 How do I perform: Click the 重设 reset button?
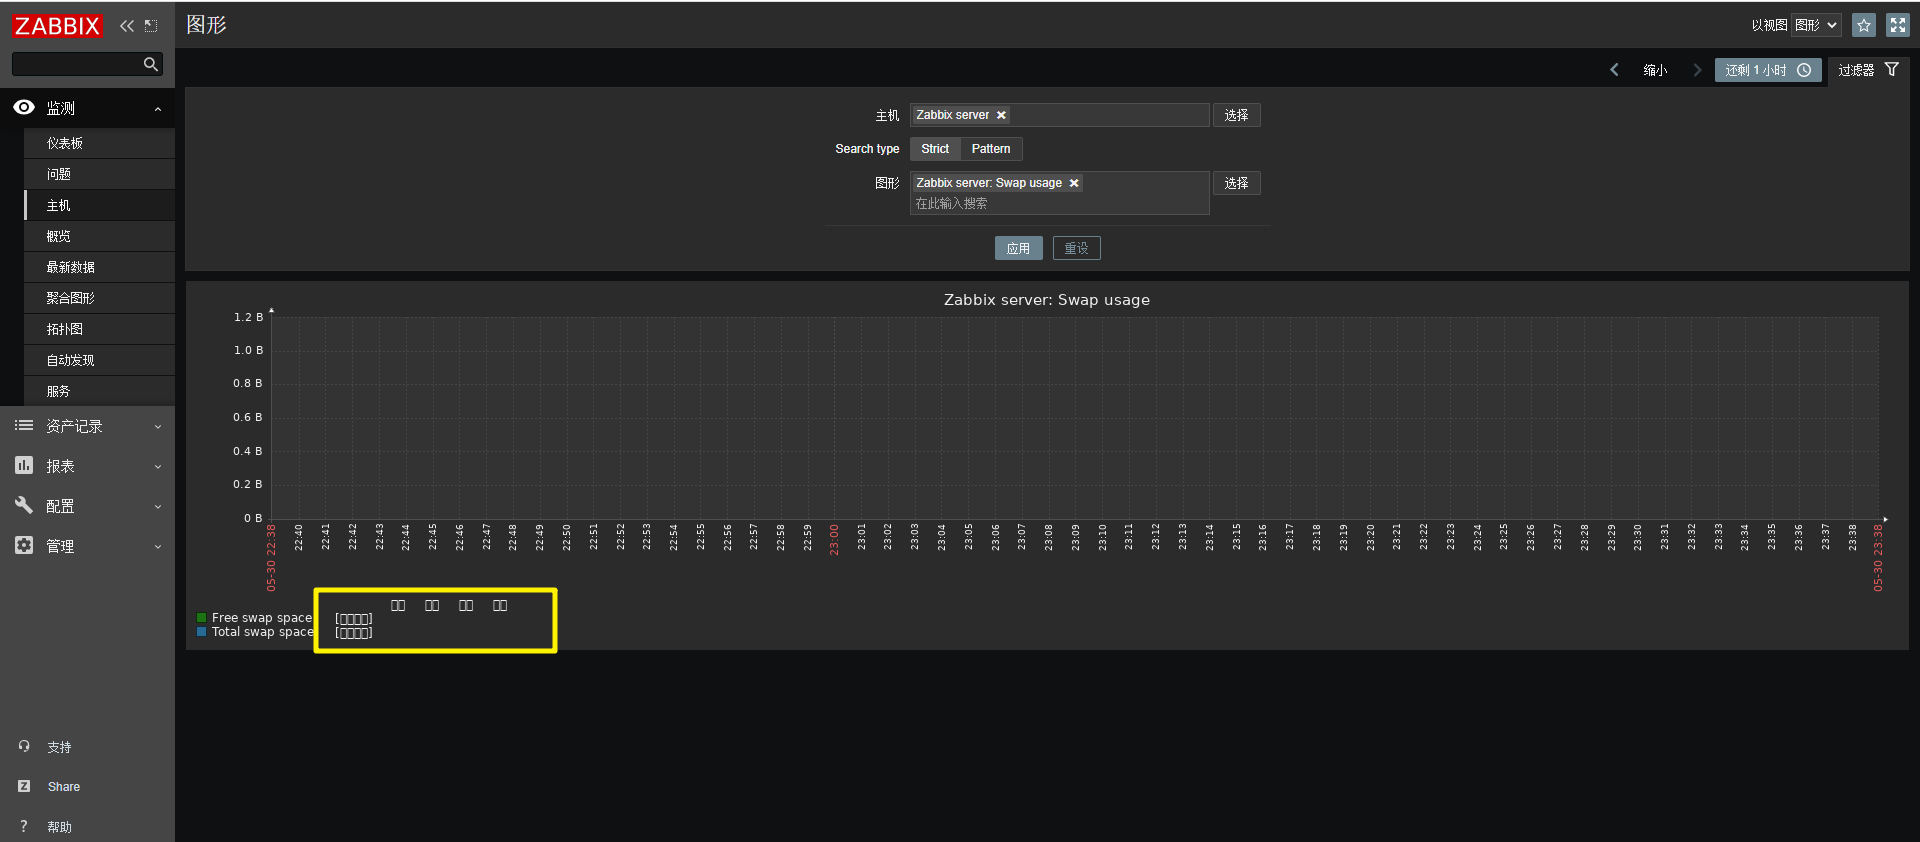[x=1076, y=248]
